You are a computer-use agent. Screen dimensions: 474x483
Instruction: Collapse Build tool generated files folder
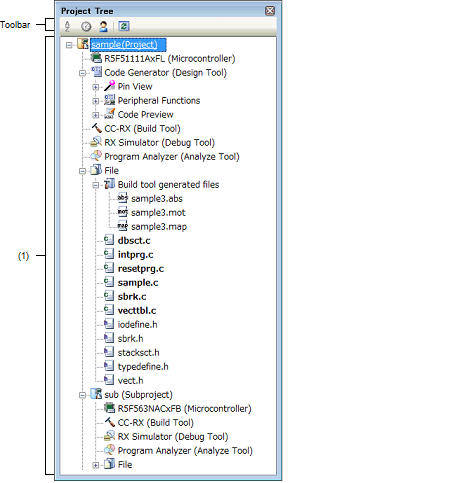(96, 185)
